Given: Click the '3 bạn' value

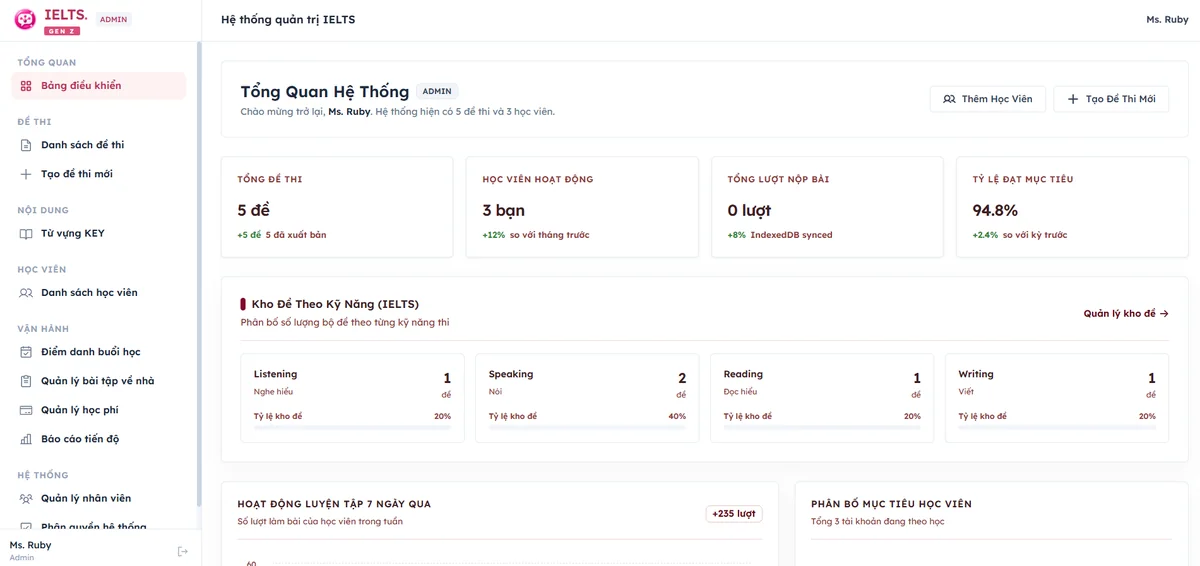Looking at the screenshot, I should coord(504,211).
